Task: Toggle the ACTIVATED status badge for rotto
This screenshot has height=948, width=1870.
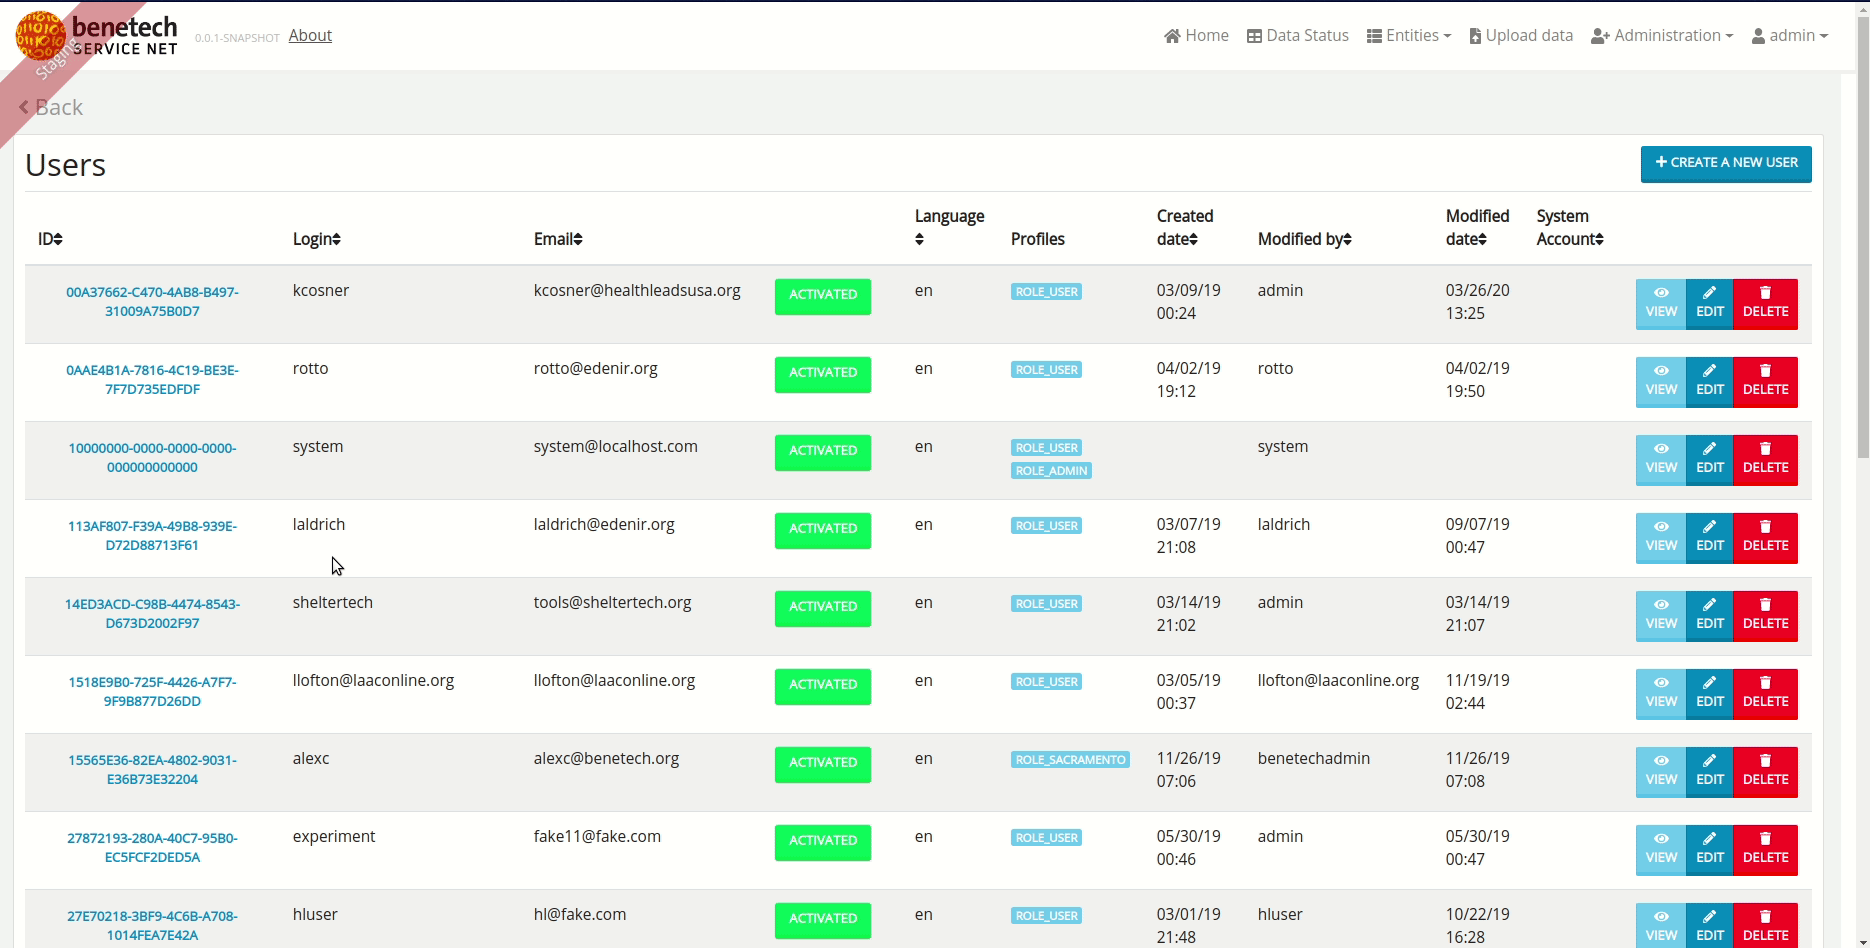Action: pos(822,374)
